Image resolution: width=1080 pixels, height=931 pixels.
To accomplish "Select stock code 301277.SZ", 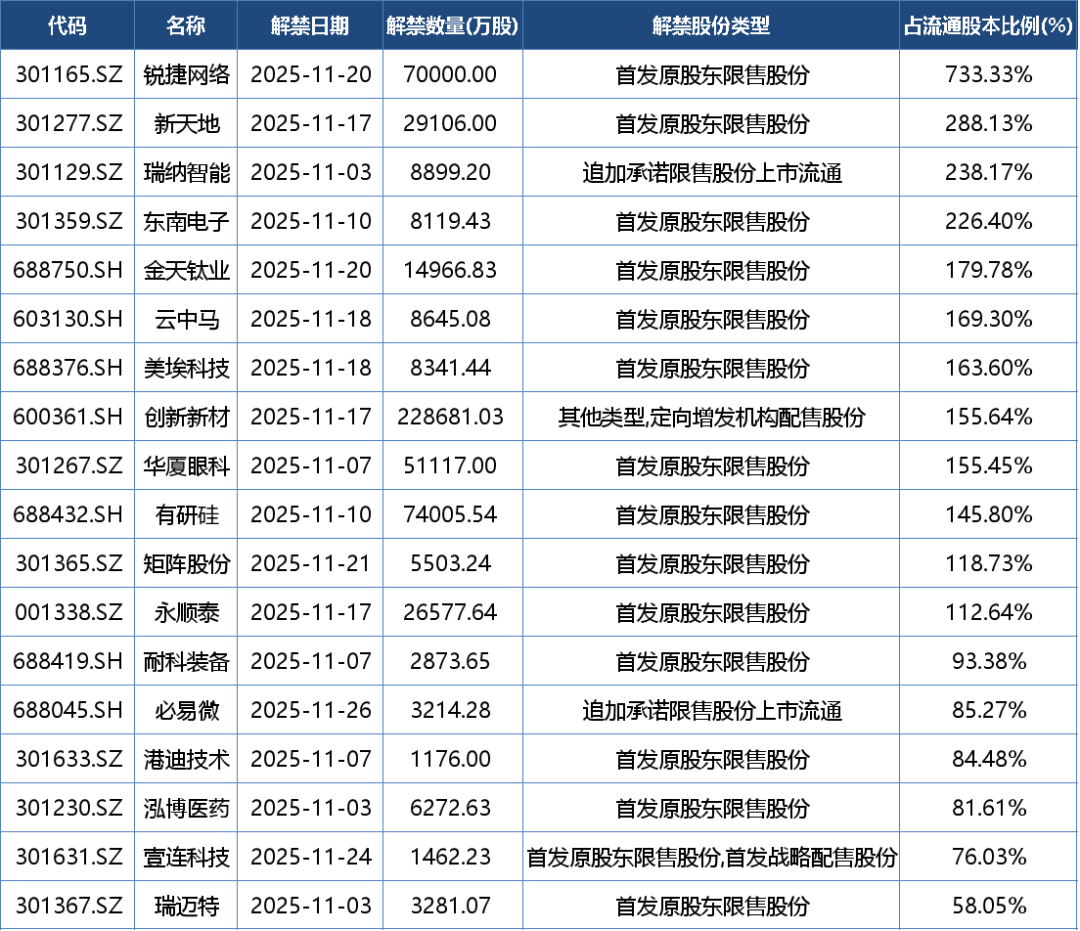I will click(x=68, y=123).
